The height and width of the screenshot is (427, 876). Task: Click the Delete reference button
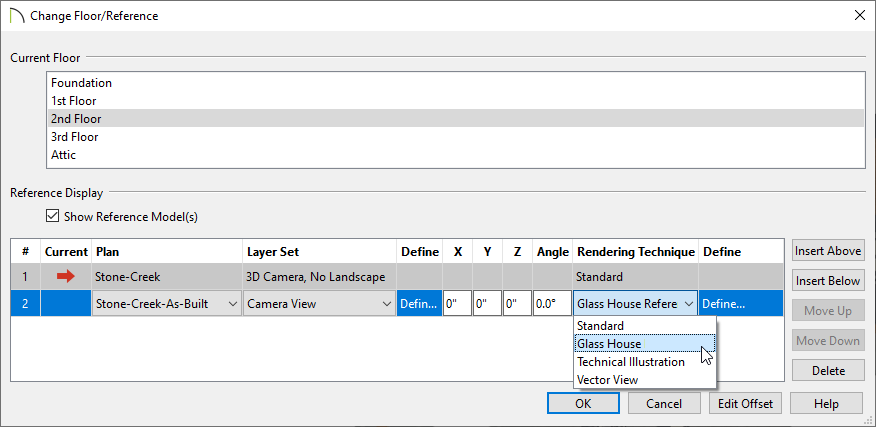[x=828, y=371]
